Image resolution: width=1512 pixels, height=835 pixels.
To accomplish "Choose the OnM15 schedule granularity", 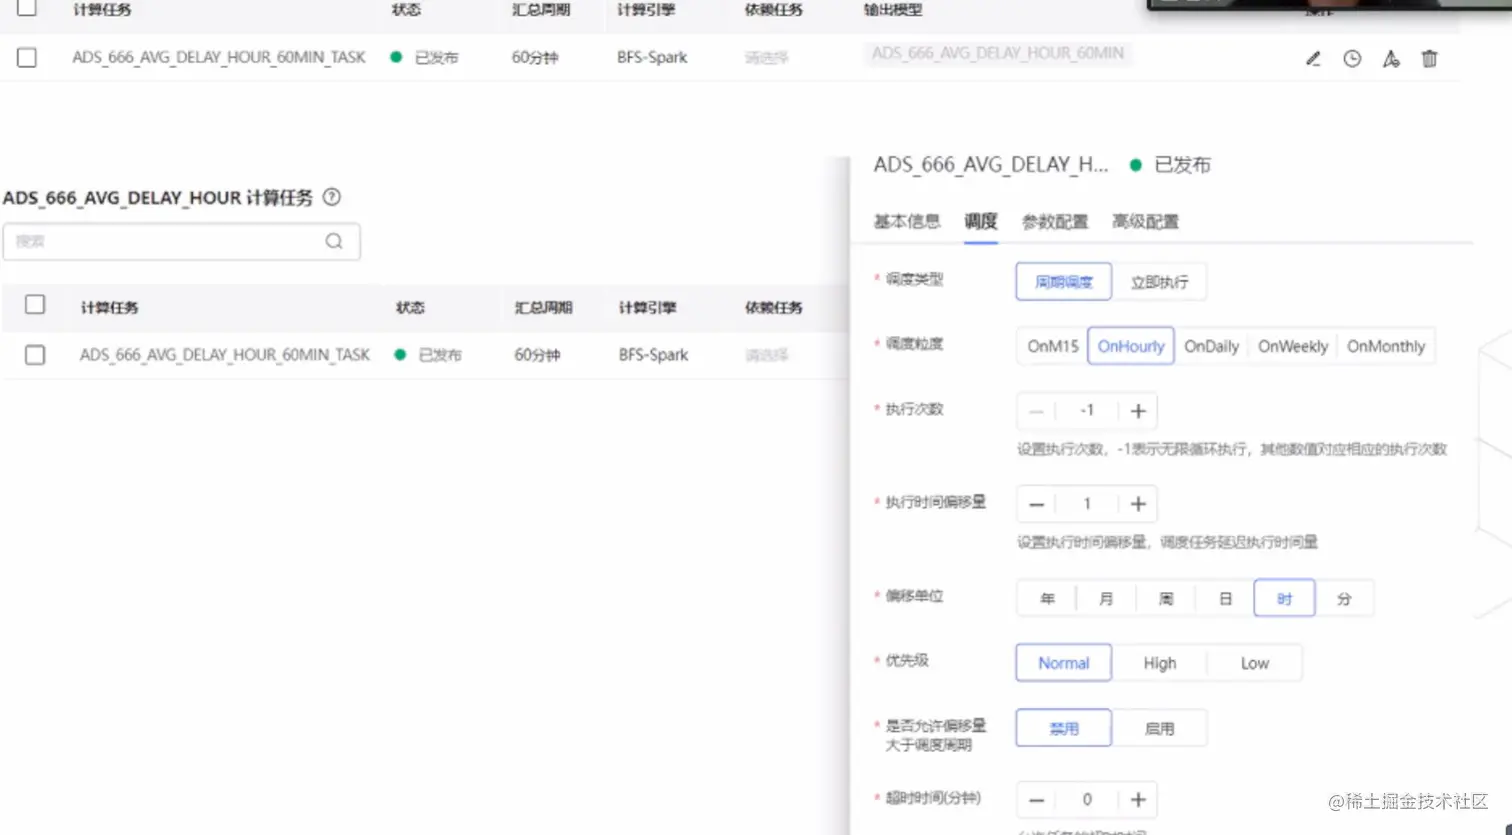I will [x=1052, y=346].
